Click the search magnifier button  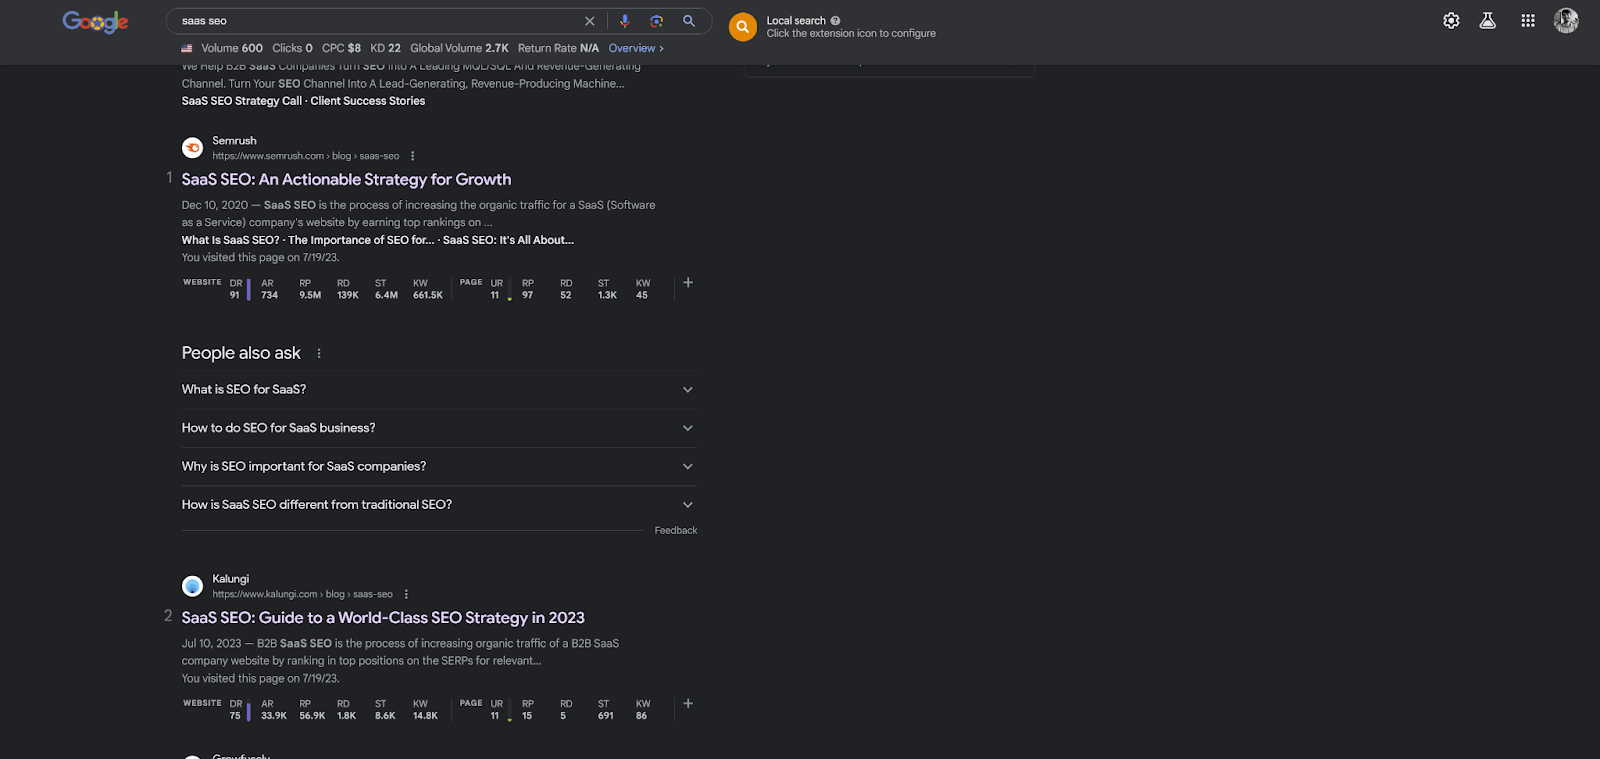[x=689, y=21]
